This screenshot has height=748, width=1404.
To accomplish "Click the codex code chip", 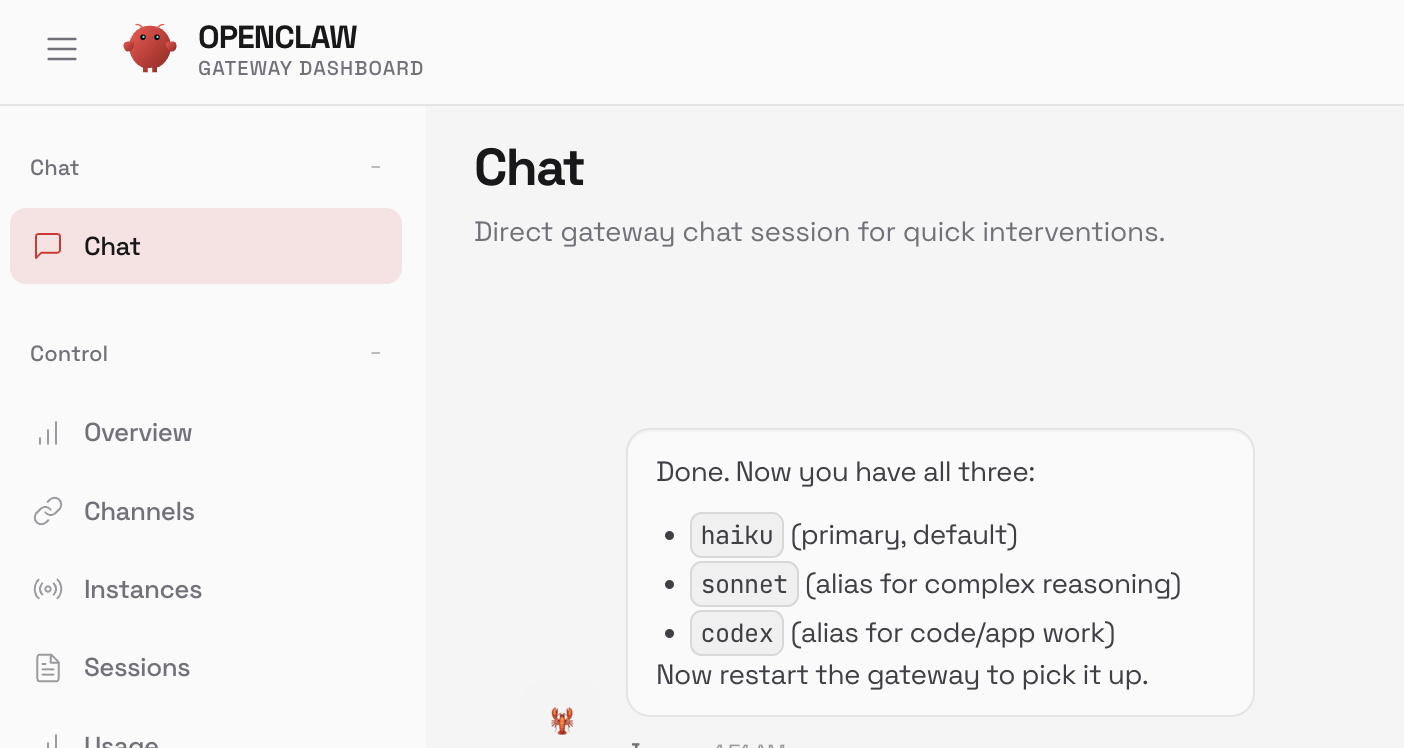I will [x=737, y=633].
